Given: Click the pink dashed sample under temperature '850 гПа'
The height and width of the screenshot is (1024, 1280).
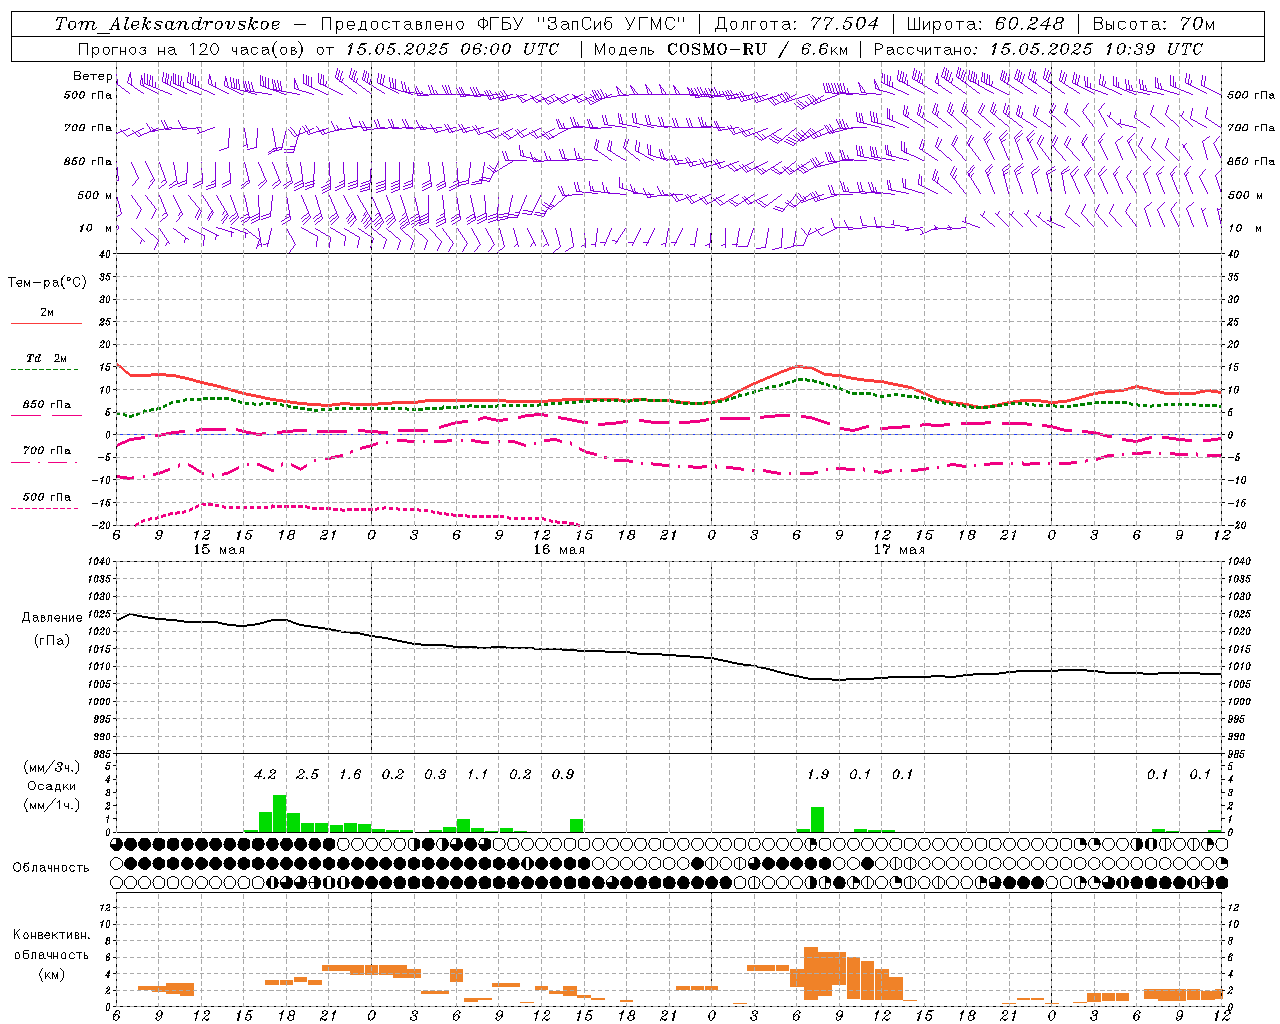Looking at the screenshot, I should [x=47, y=415].
